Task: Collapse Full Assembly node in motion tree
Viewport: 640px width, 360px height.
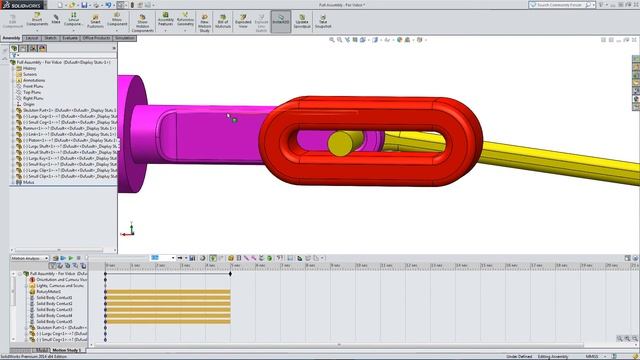Action: pos(20,273)
